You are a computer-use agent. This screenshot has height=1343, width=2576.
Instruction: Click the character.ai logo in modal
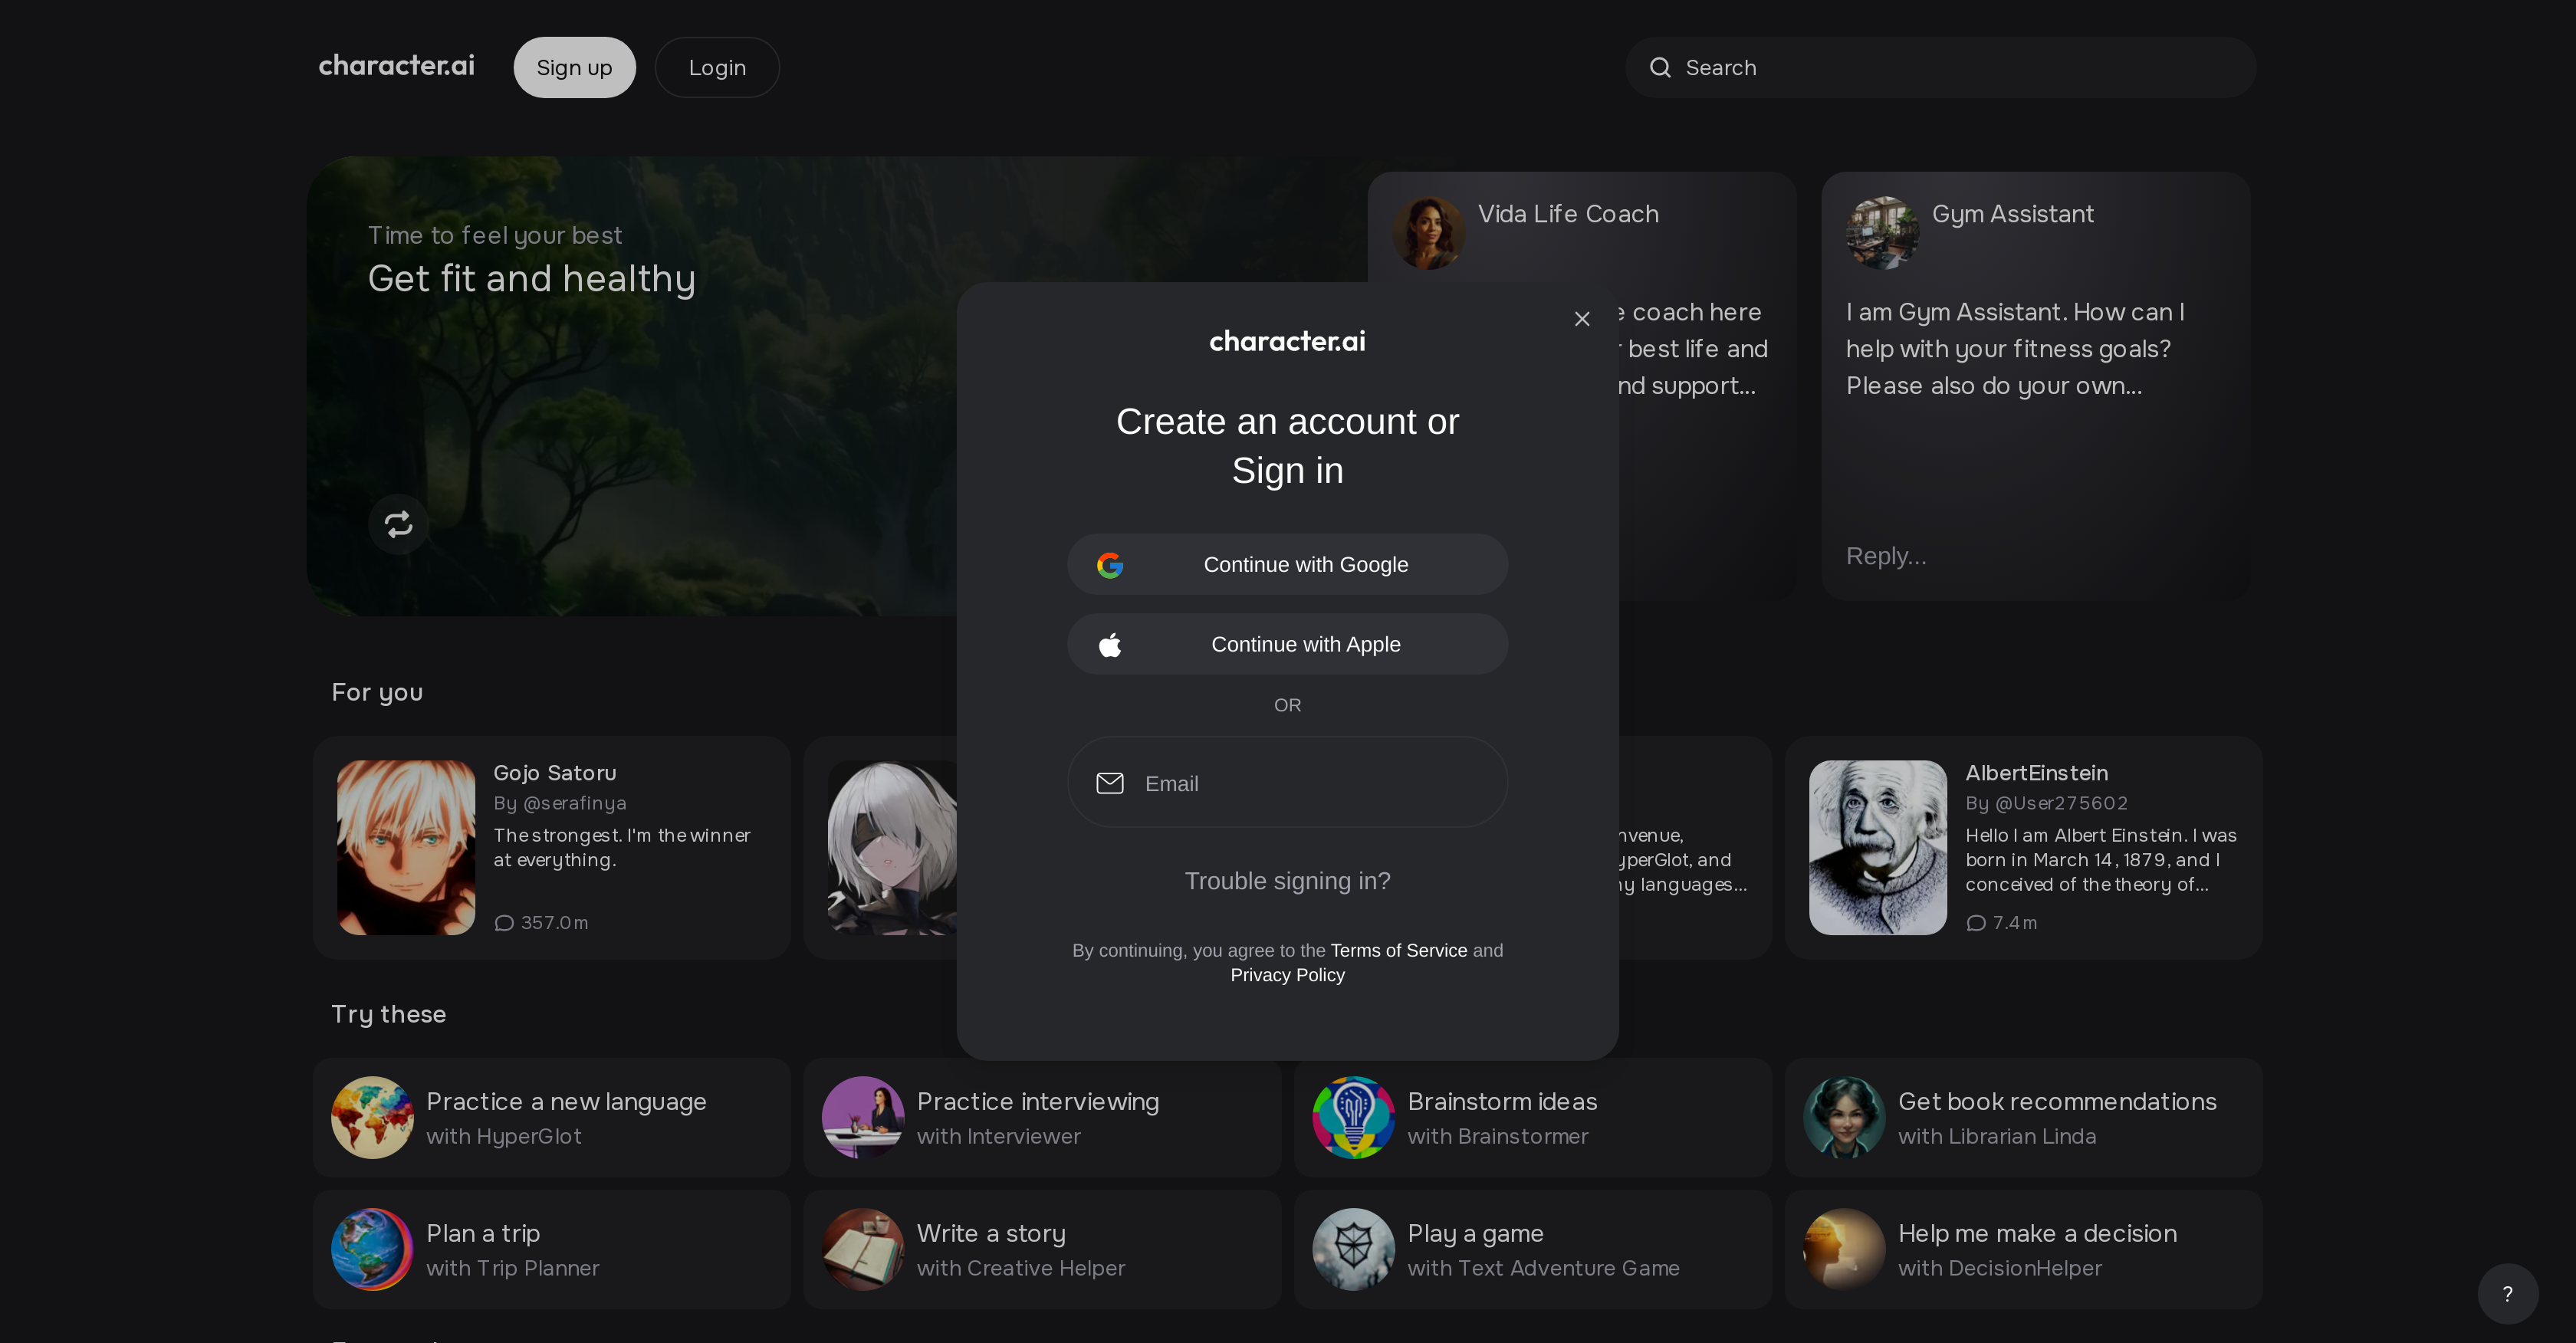[1288, 339]
